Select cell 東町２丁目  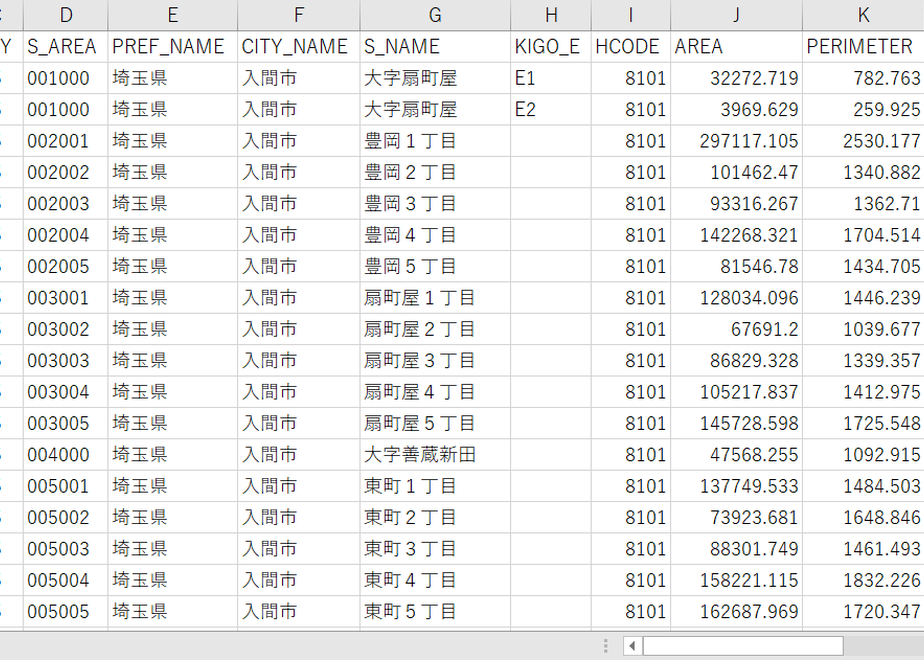click(435, 517)
